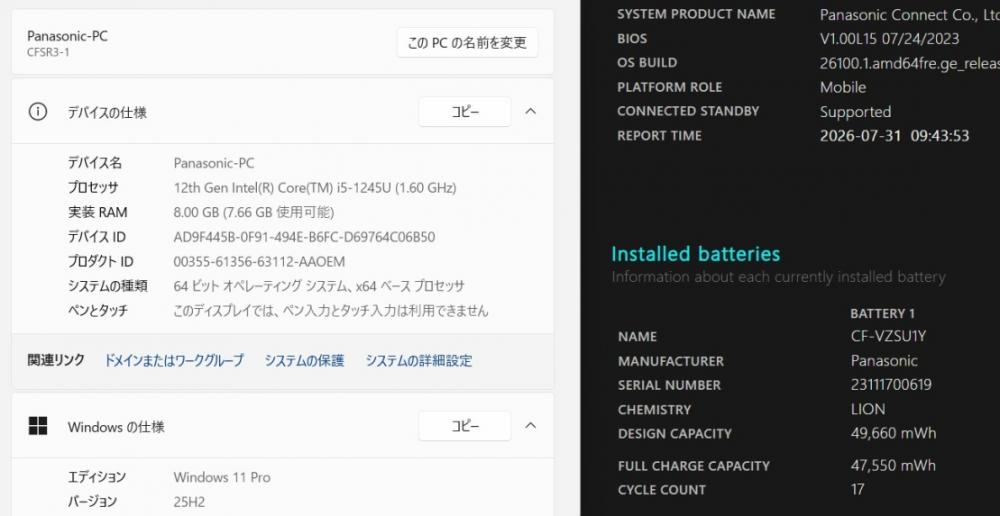Click the Windows logo icon beside Windows の仕様
Screen dimensions: 1000x516
coord(38,426)
